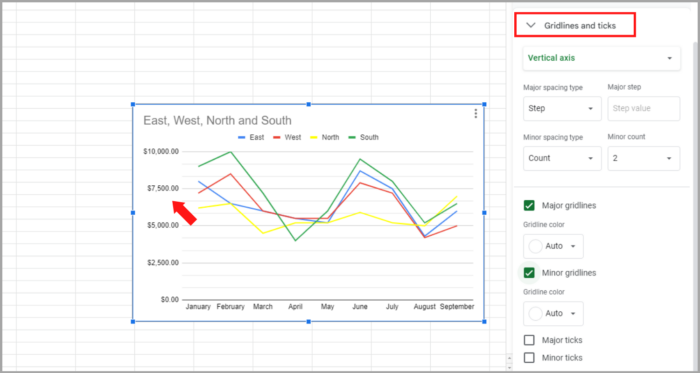The width and height of the screenshot is (700, 373).
Task: Enable the Major ticks checkbox
Action: (529, 340)
